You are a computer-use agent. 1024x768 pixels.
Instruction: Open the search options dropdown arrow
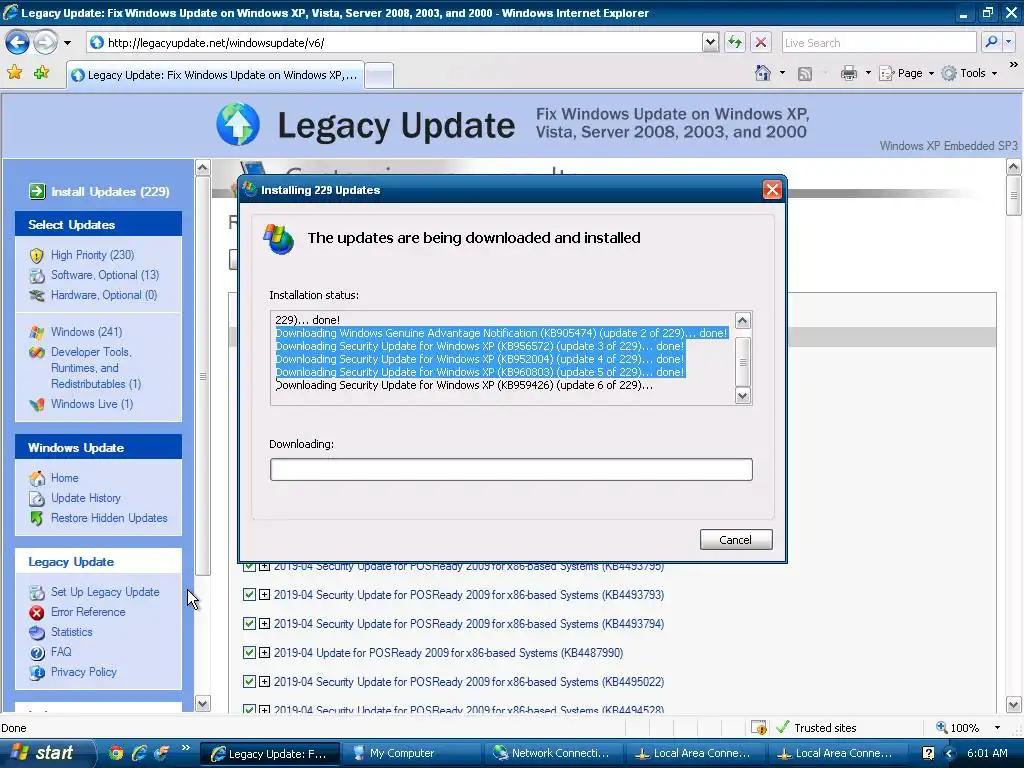pyautogui.click(x=1009, y=42)
